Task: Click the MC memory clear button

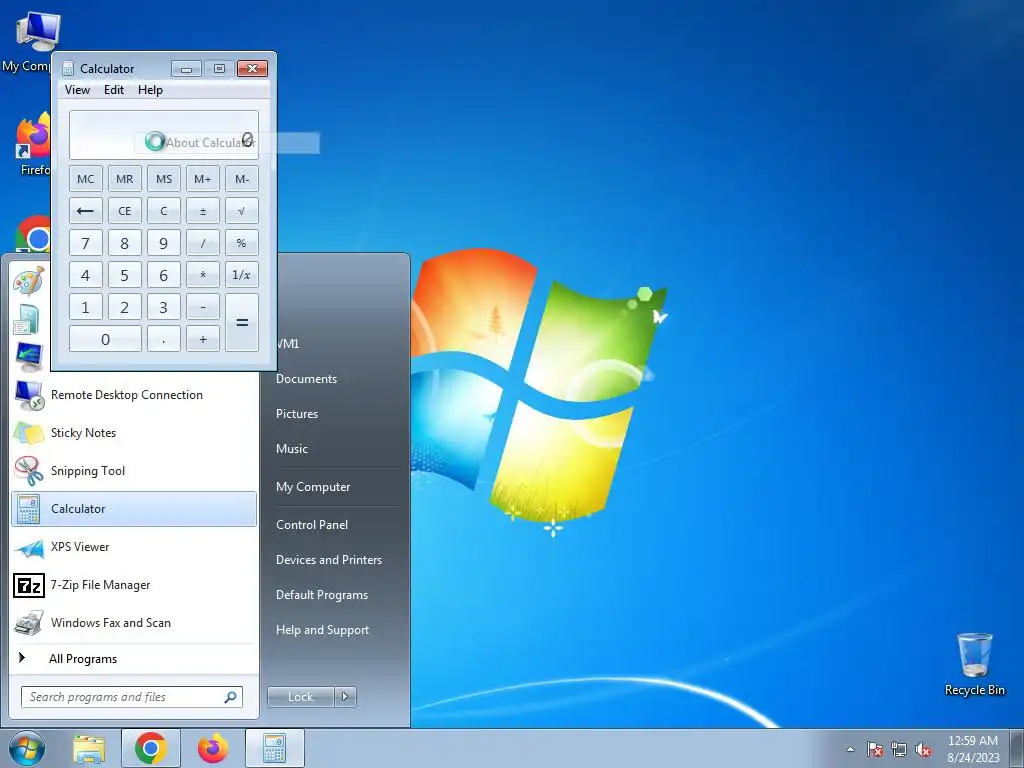Action: 86,179
